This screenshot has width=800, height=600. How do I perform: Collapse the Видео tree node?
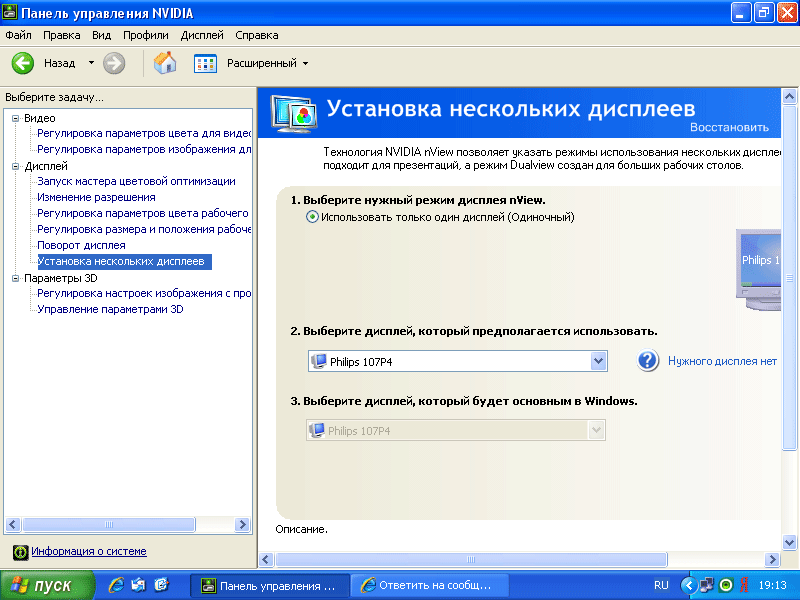tap(15, 118)
